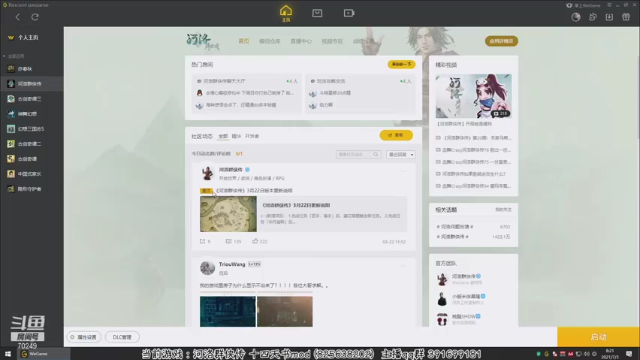Screen dimensions: 640x360
Task: Open the 第26期 video link
Action: 473,138
